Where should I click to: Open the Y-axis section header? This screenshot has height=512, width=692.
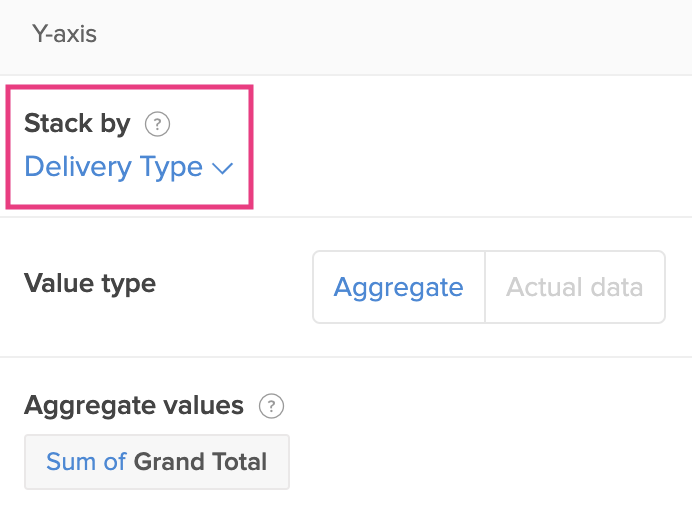point(64,34)
